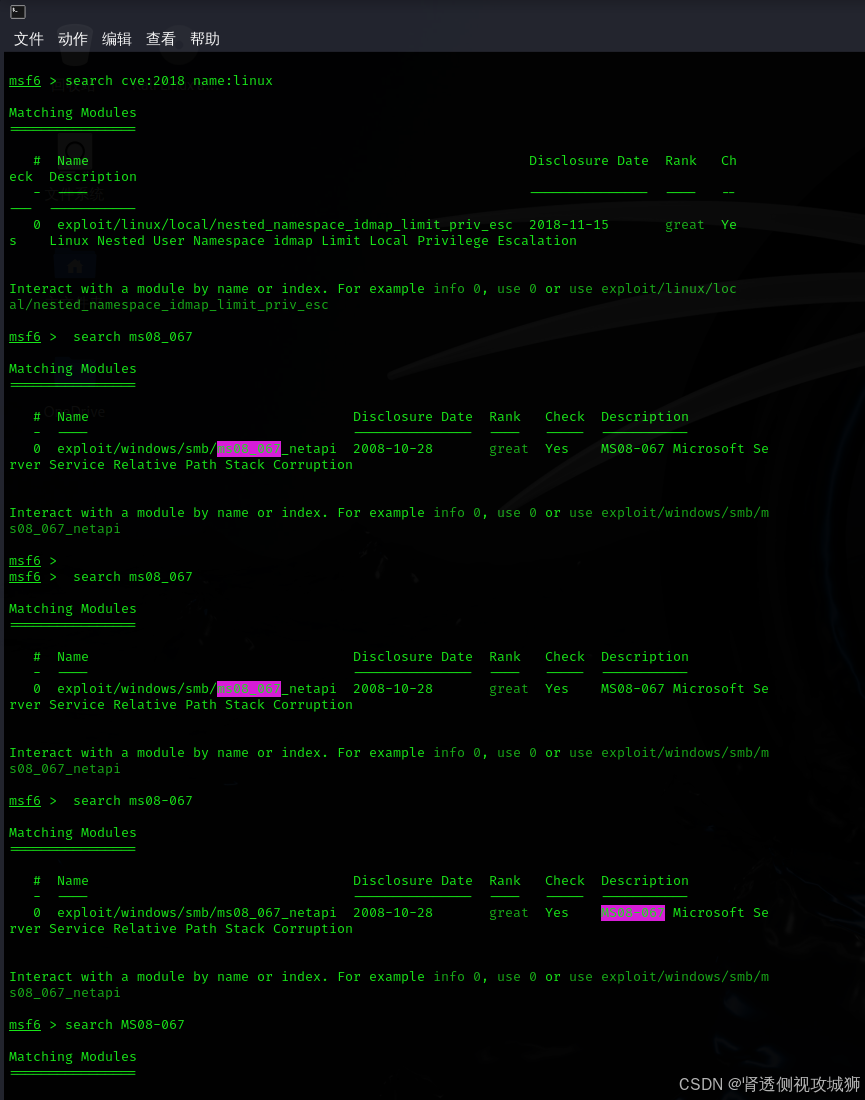The width and height of the screenshot is (865, 1100).
Task: Click the 'eck Description' wrapped header text
Action: point(73,177)
